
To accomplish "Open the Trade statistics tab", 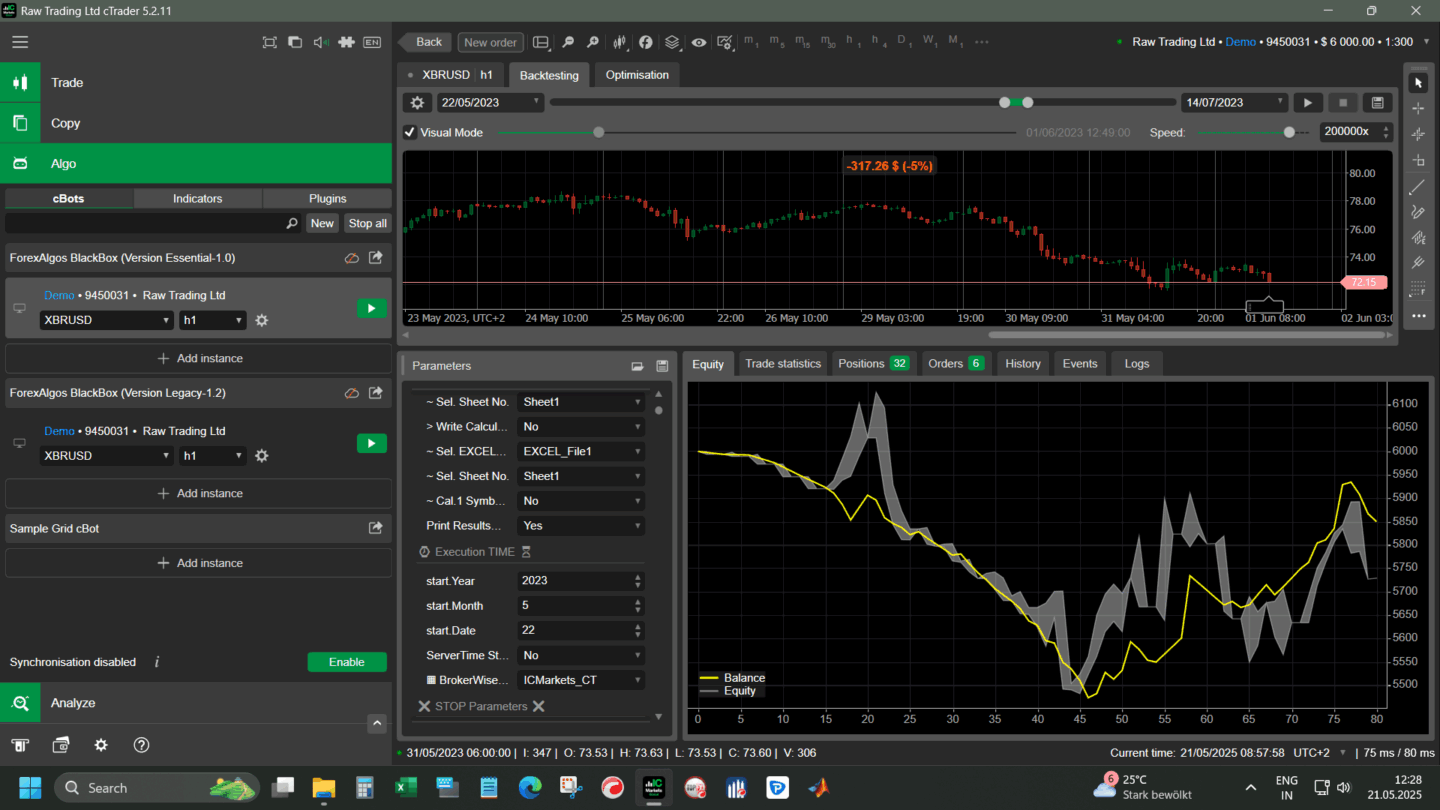I will [x=782, y=364].
